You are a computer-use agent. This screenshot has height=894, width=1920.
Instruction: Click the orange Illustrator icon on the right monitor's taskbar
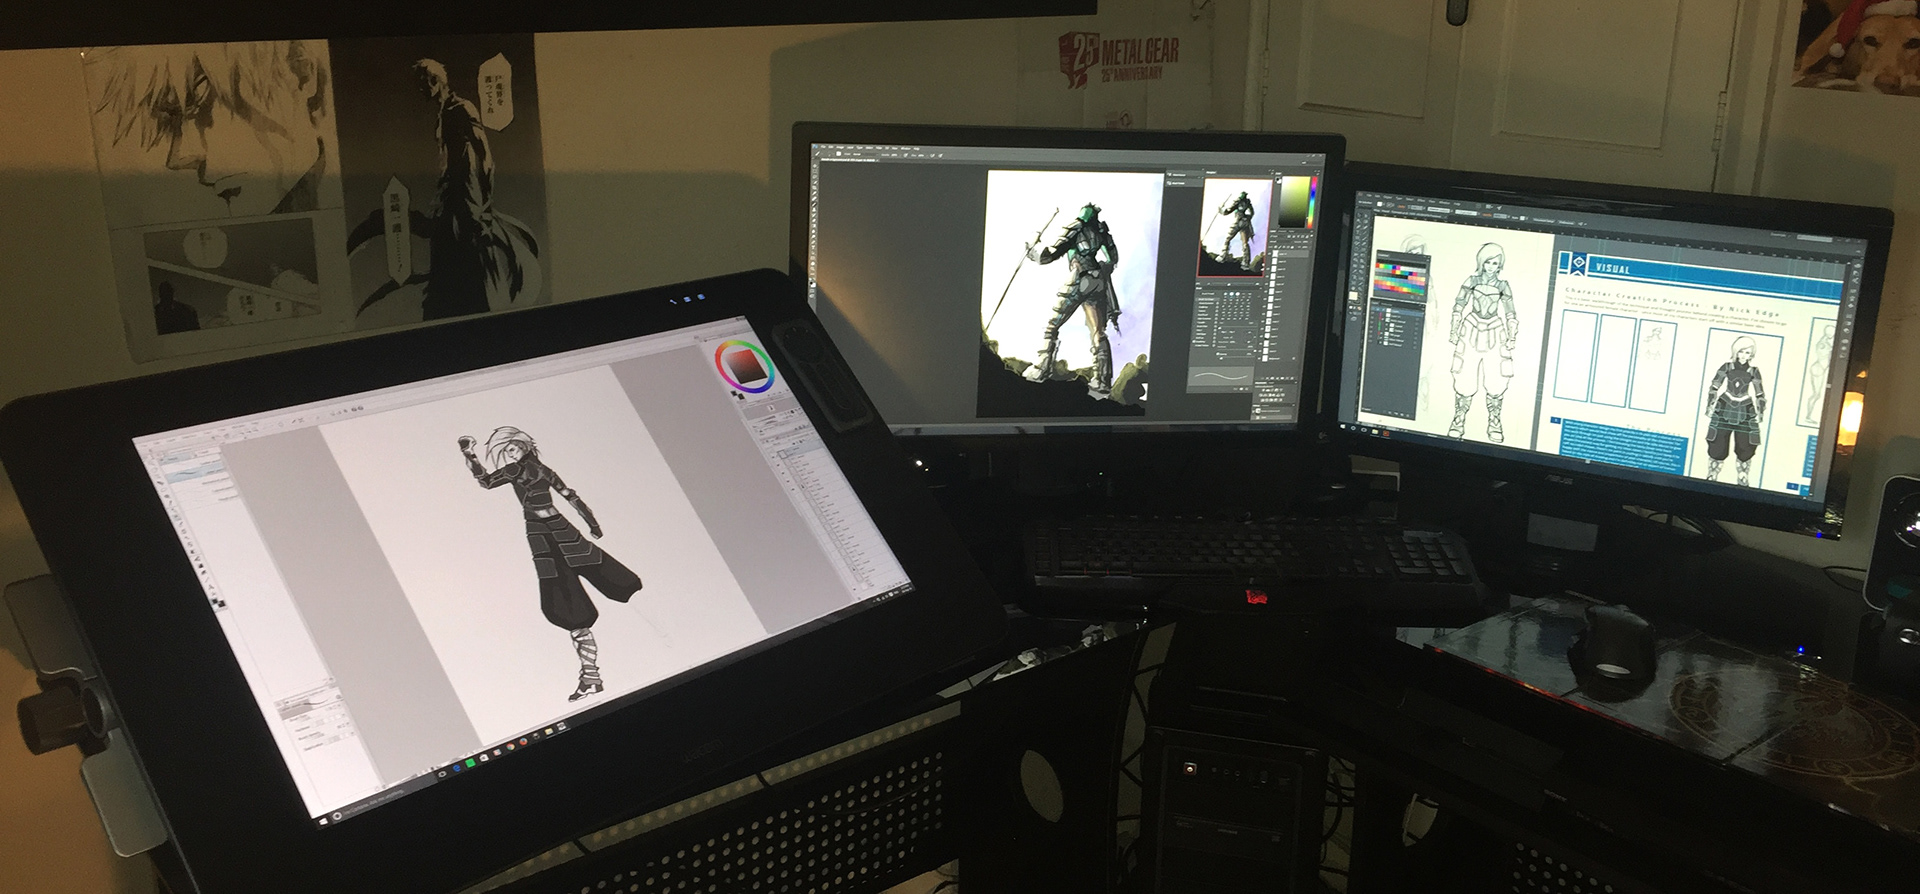[x=1386, y=434]
